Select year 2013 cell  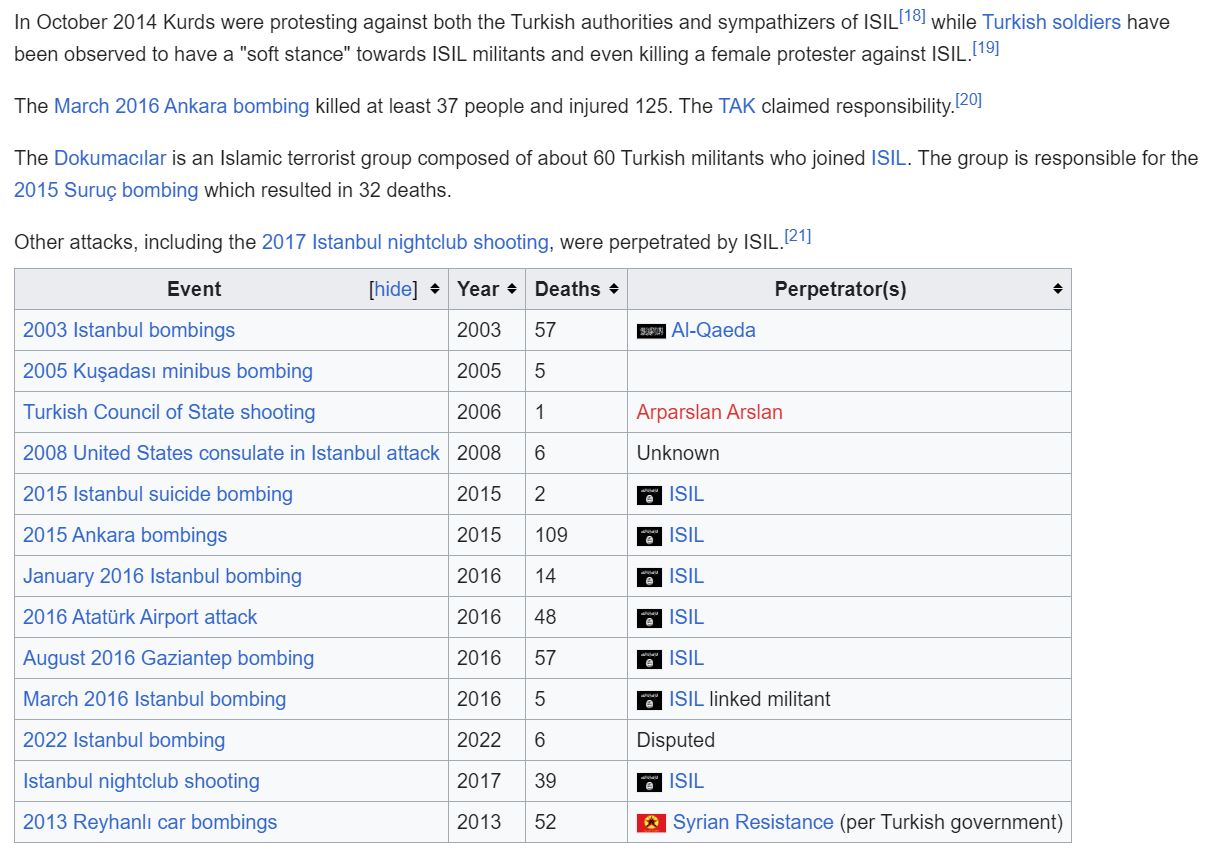click(487, 822)
